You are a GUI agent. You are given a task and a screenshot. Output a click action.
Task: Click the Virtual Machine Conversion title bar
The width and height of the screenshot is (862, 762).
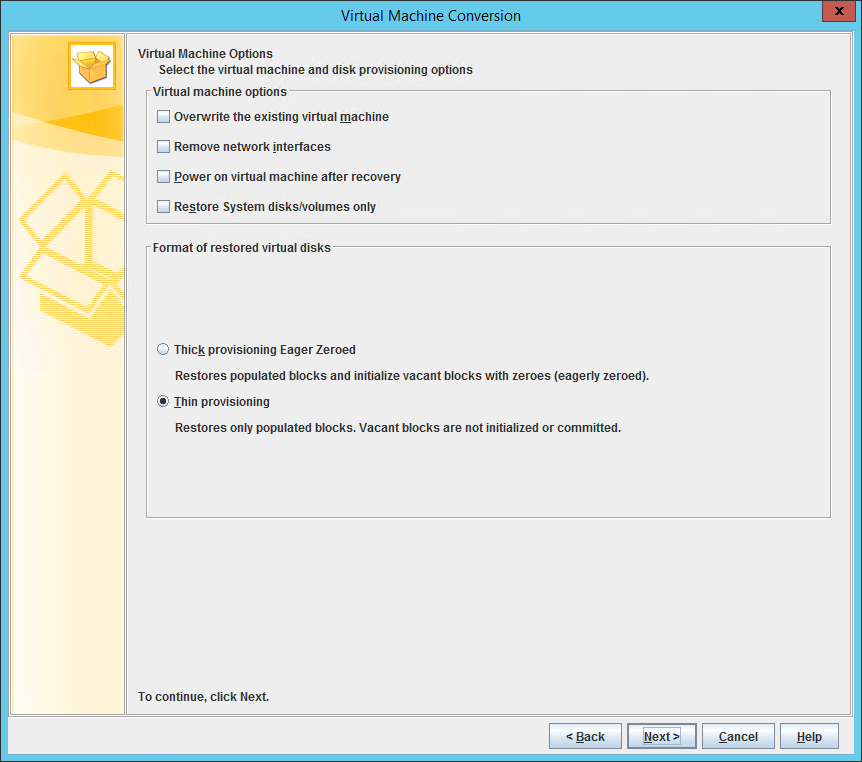pyautogui.click(x=430, y=16)
